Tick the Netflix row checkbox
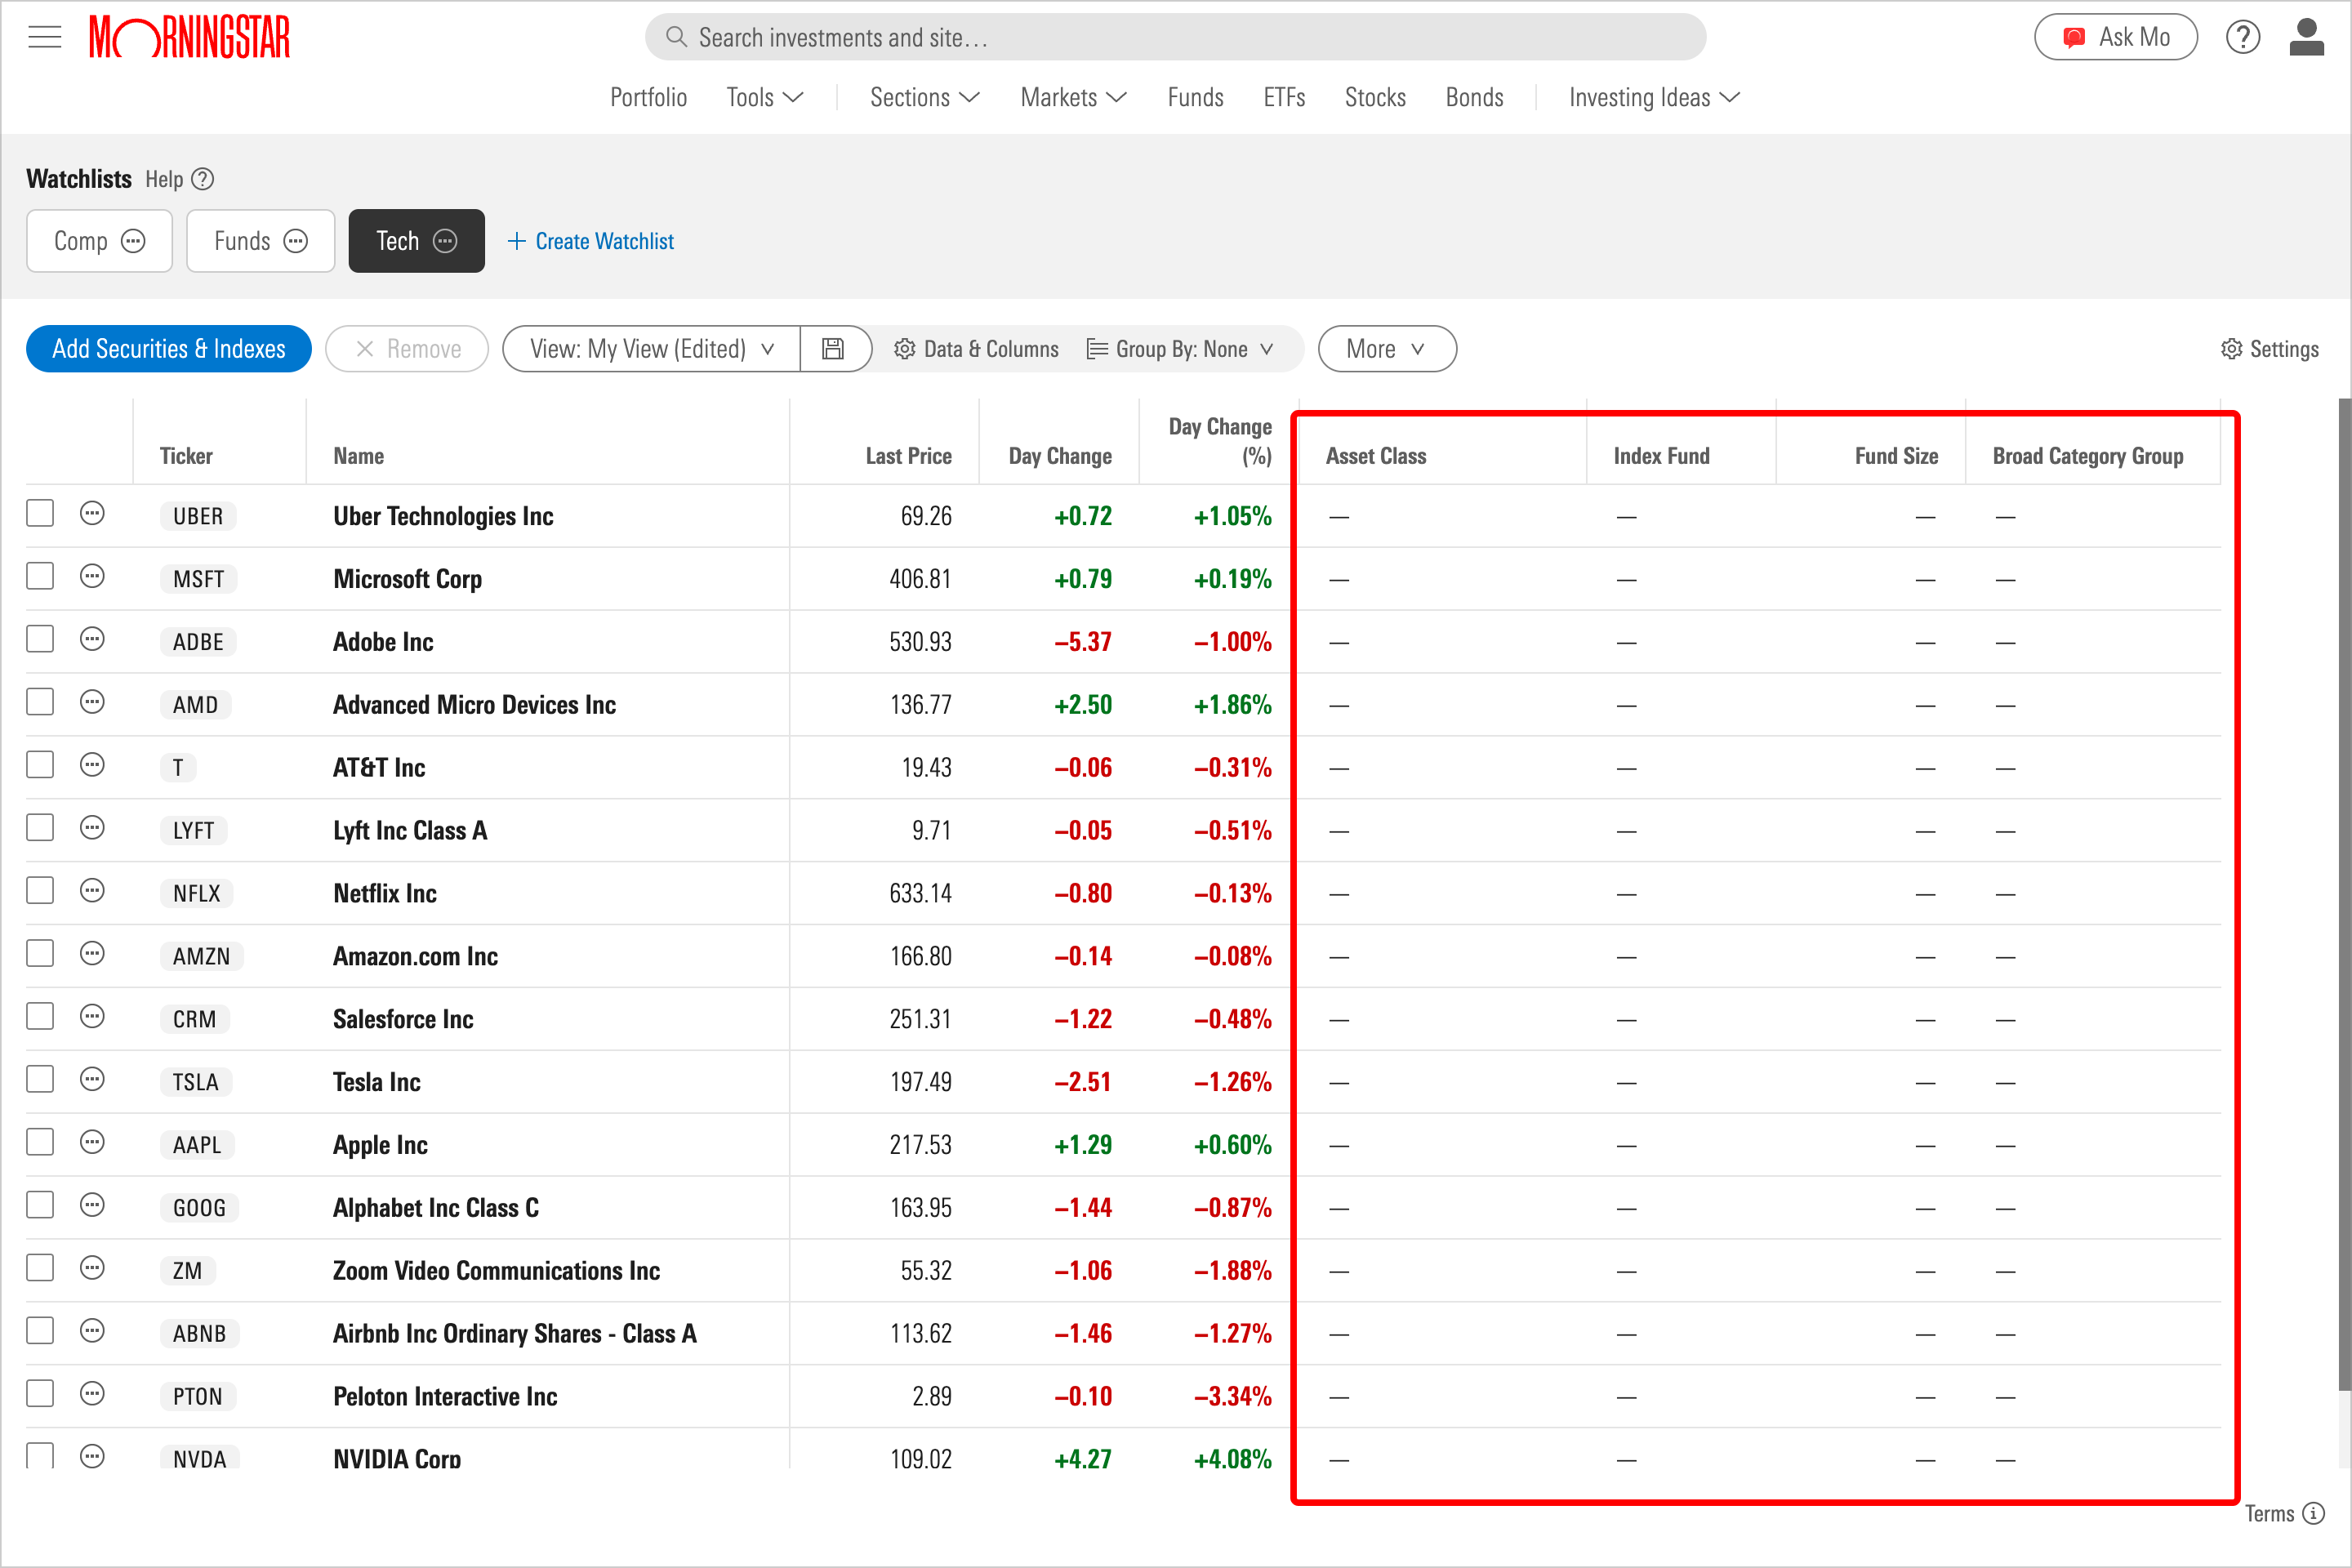This screenshot has width=2352, height=1568. (x=40, y=891)
